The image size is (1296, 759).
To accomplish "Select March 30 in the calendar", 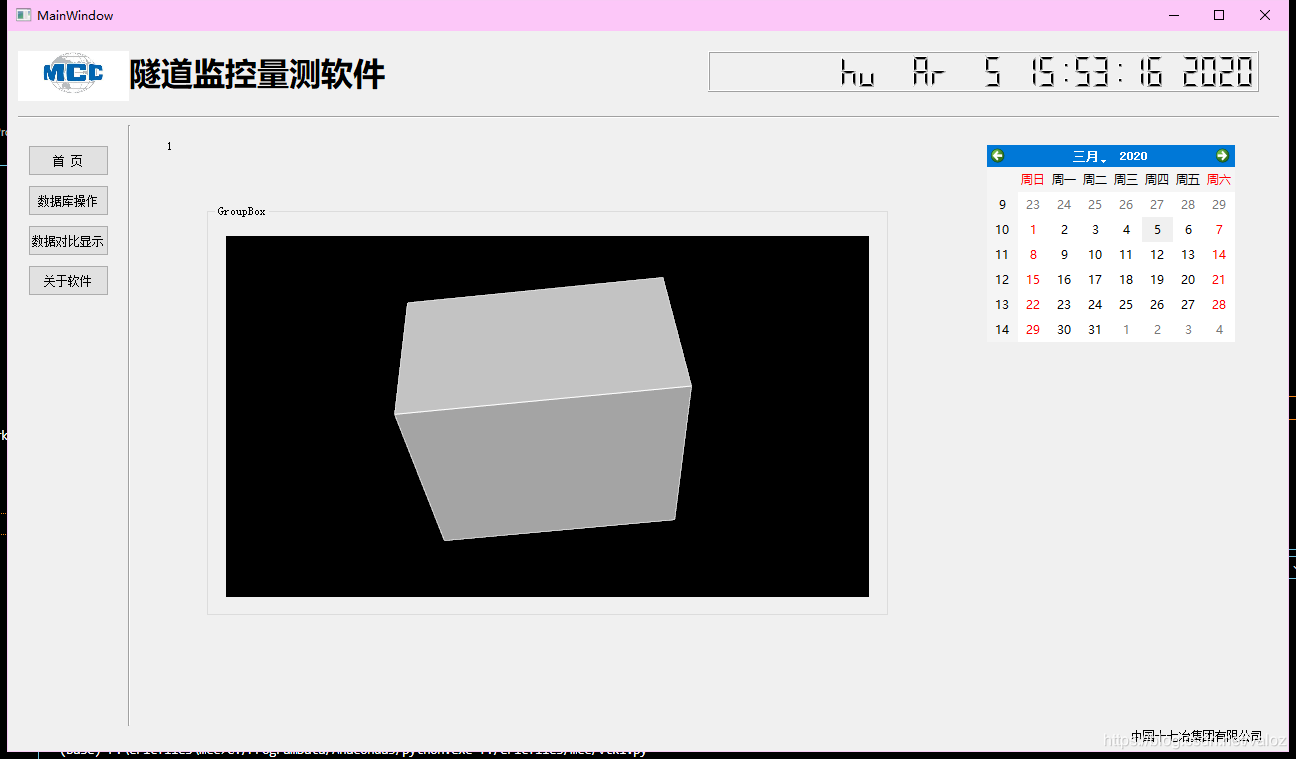I will (1064, 329).
